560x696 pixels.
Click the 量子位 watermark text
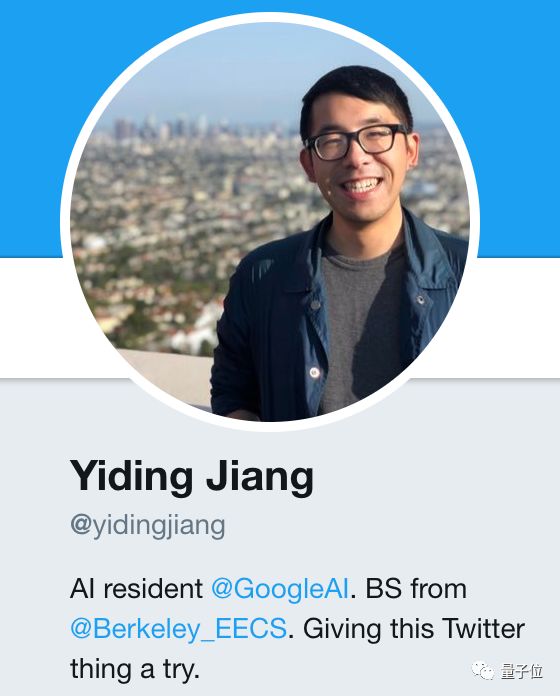pyautogui.click(x=522, y=671)
